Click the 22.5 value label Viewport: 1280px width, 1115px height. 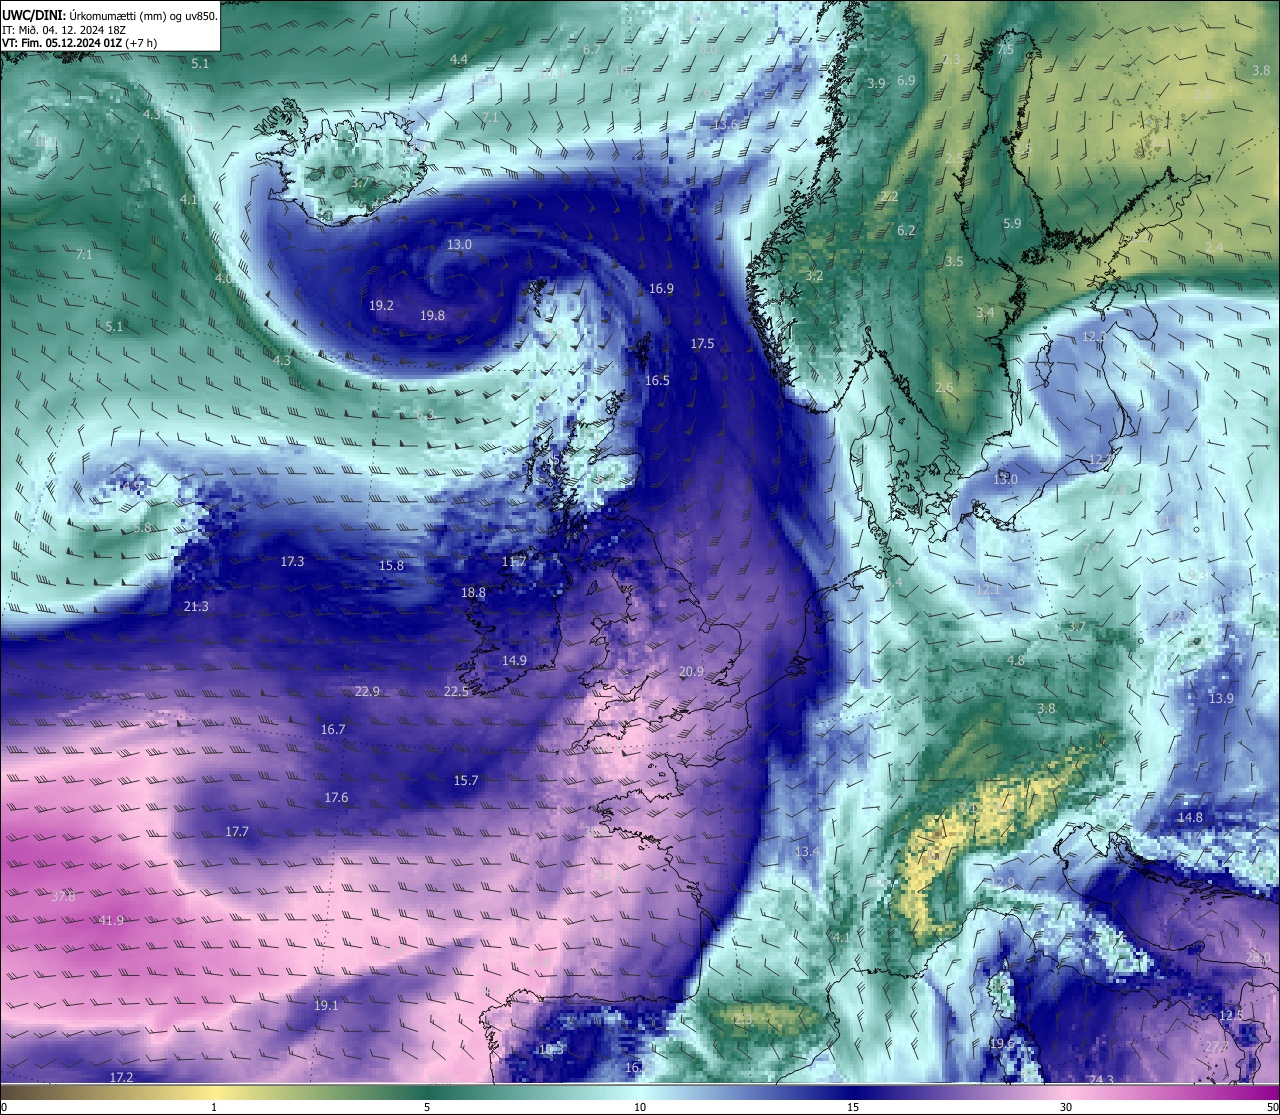(456, 691)
